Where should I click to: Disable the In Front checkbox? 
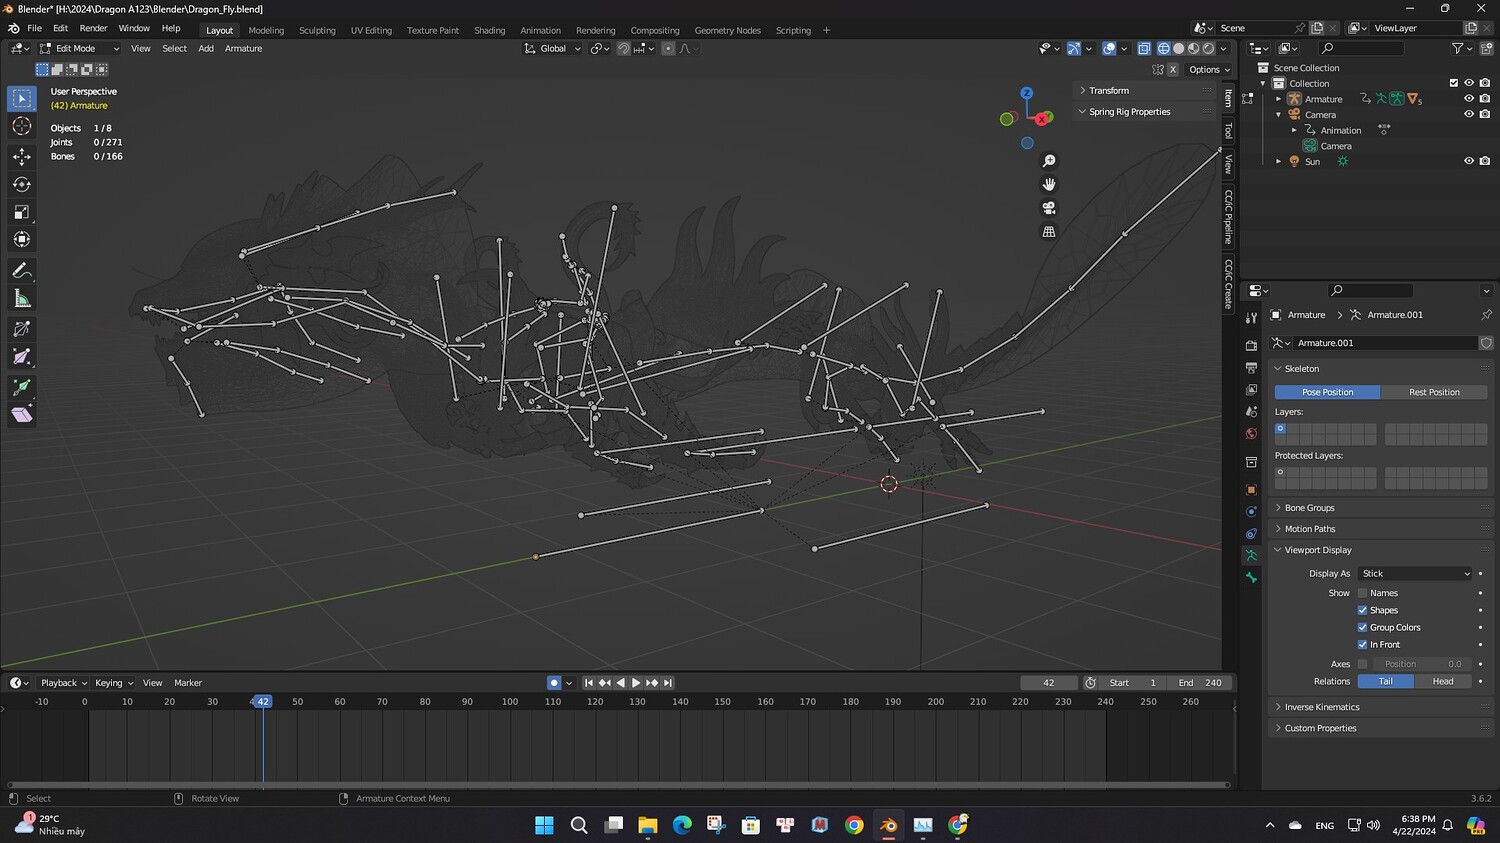[1362, 644]
